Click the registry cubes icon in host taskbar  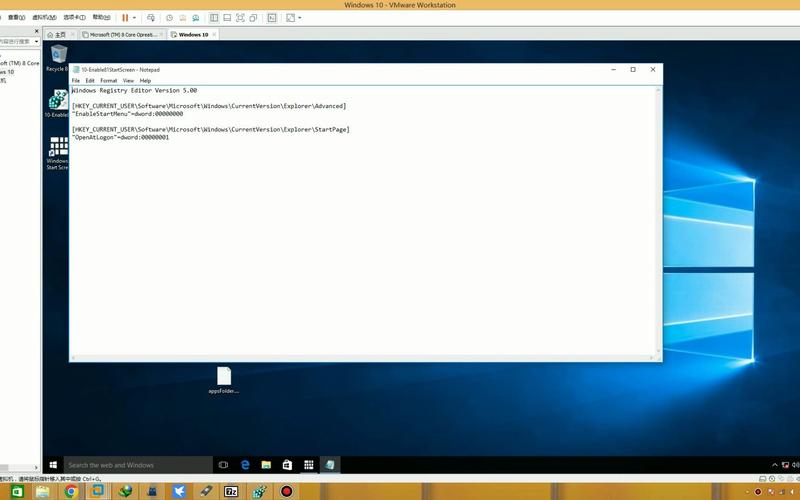pos(259,491)
